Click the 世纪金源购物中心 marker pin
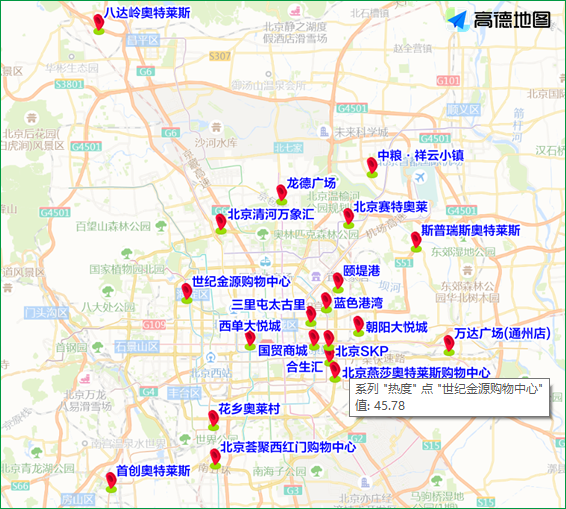566x509 pixels. 187,293
